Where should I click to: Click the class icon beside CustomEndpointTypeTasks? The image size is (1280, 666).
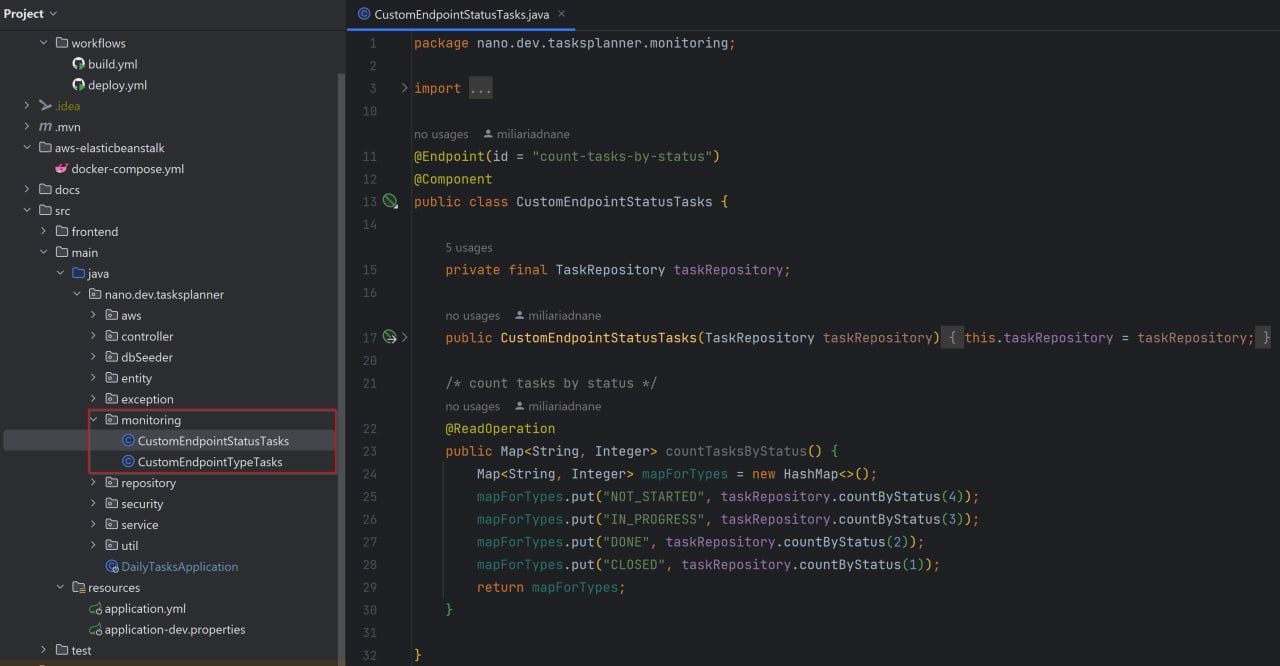click(128, 462)
